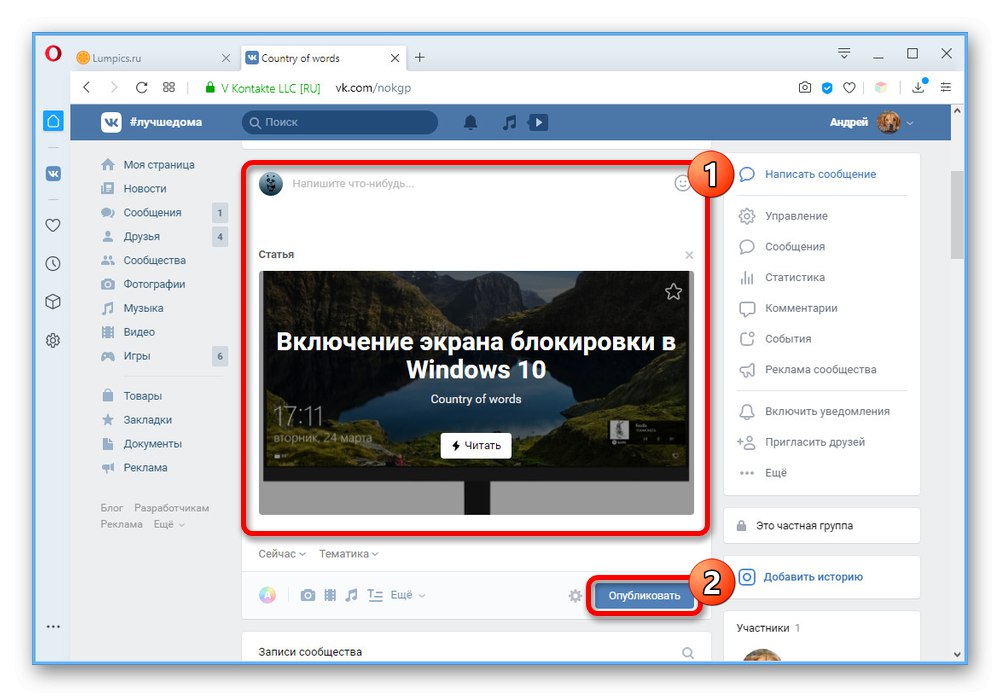Open Сообщества in the left menu
Image resolution: width=1000 pixels, height=697 pixels.
coord(154,260)
